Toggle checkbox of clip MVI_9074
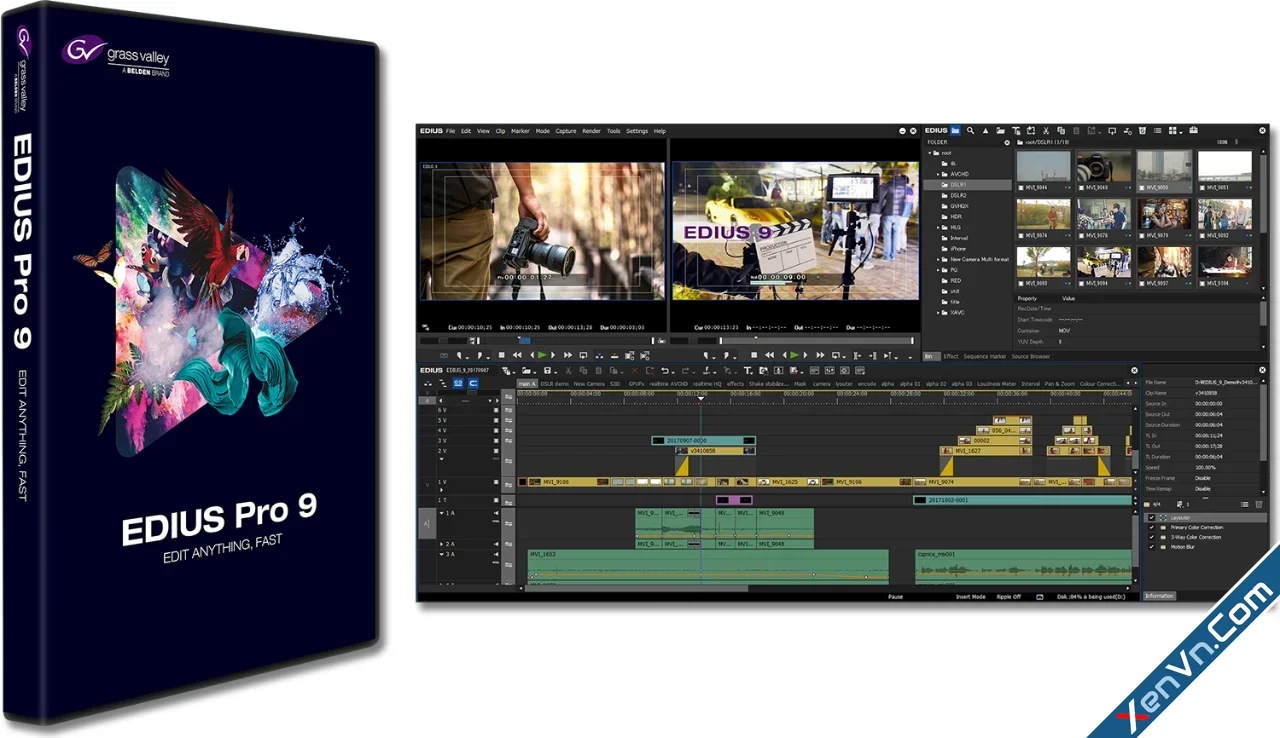1280x738 pixels. pyautogui.click(x=1020, y=235)
